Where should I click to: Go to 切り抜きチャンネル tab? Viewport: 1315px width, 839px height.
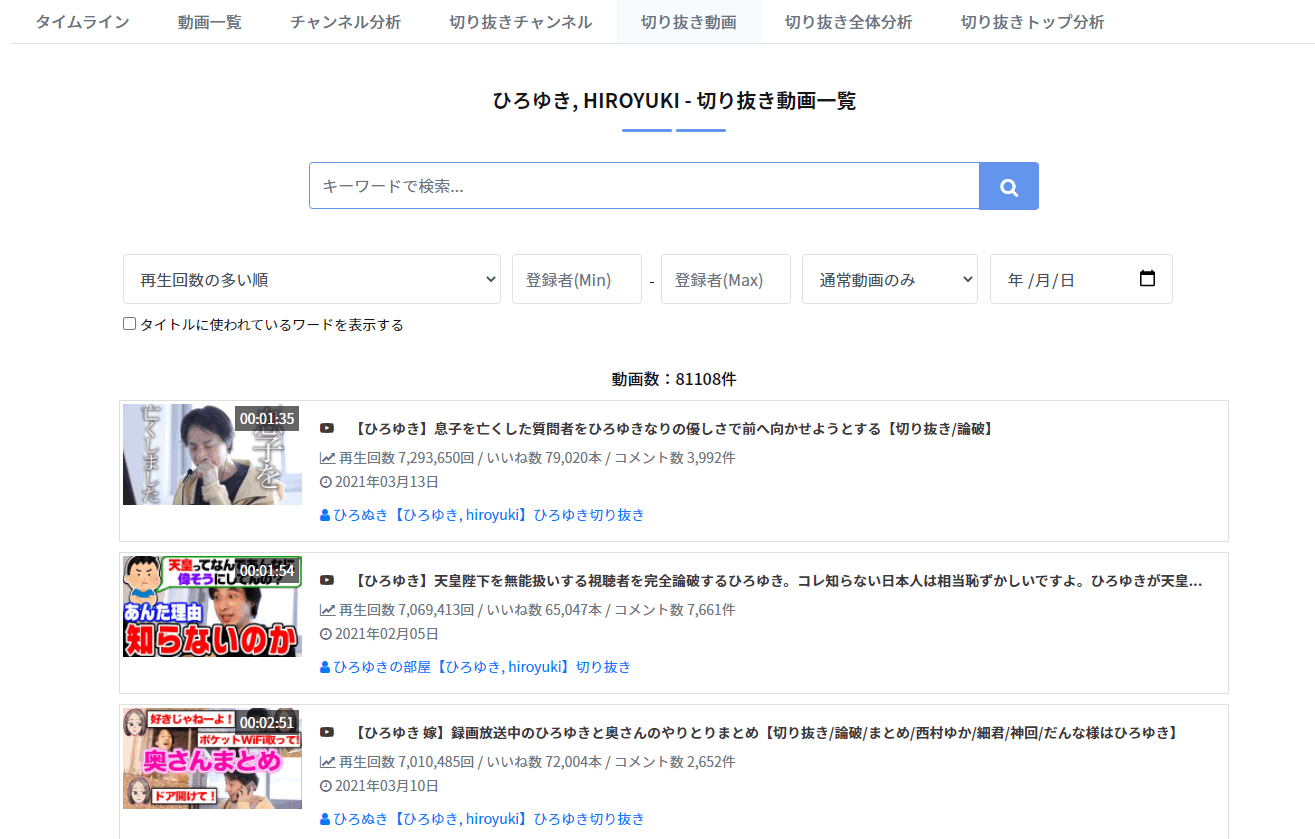pos(521,22)
